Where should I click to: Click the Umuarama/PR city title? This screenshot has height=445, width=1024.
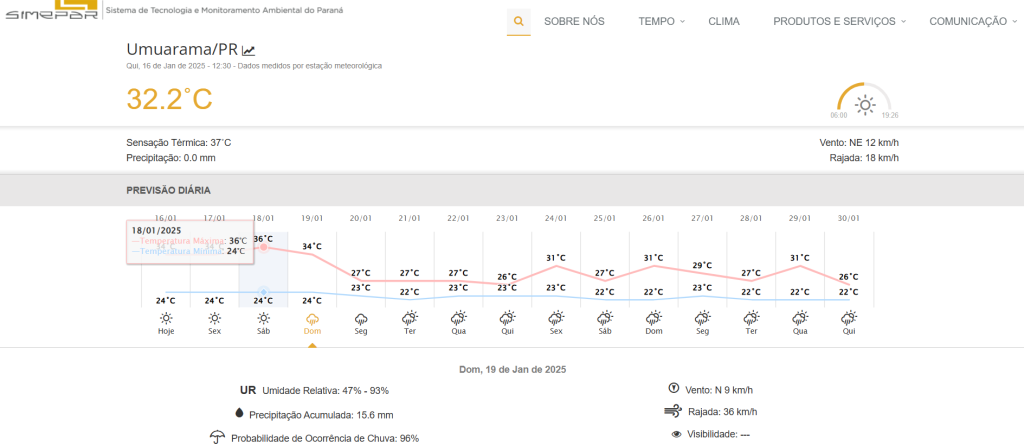pyautogui.click(x=181, y=50)
